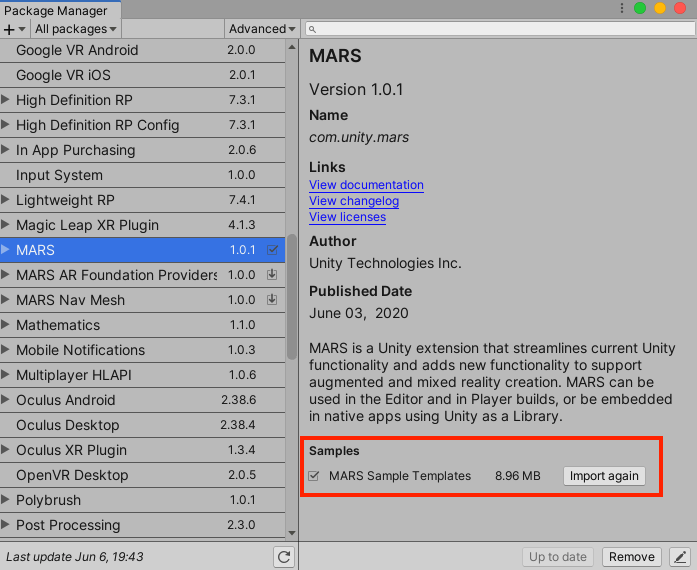Select Google VR iOS package
The width and height of the screenshot is (697, 570).
(x=142, y=75)
